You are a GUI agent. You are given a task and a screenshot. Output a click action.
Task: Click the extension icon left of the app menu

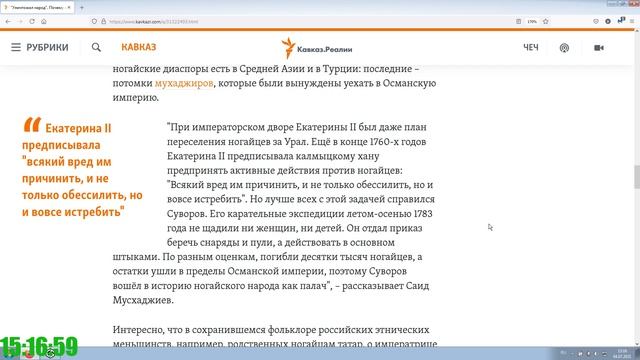pyautogui.click(x=621, y=20)
